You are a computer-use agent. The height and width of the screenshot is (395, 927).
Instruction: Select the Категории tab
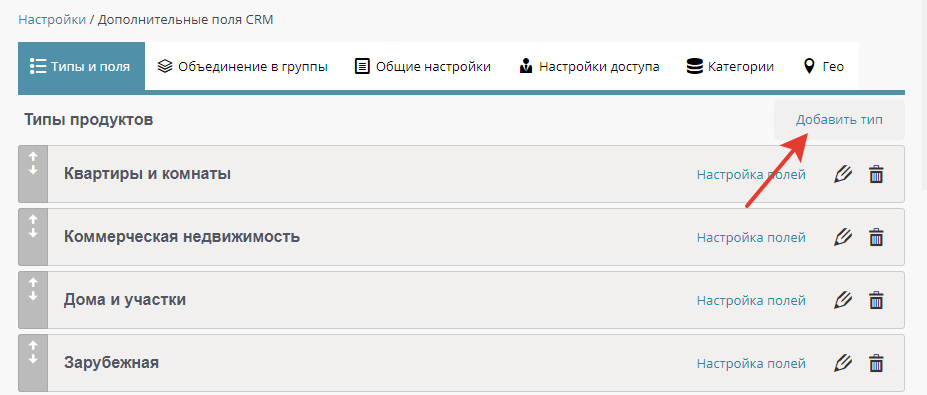click(x=730, y=66)
